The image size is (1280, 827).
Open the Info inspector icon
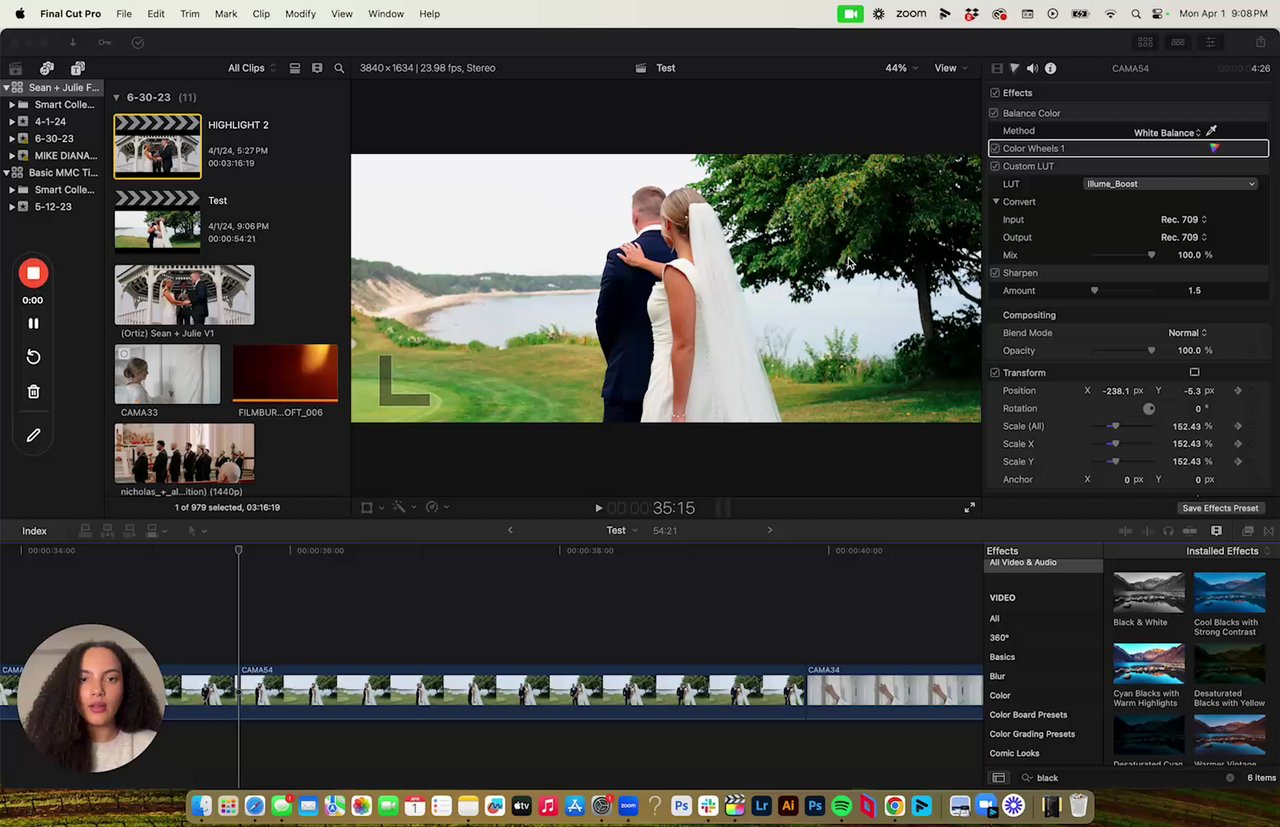click(1050, 68)
